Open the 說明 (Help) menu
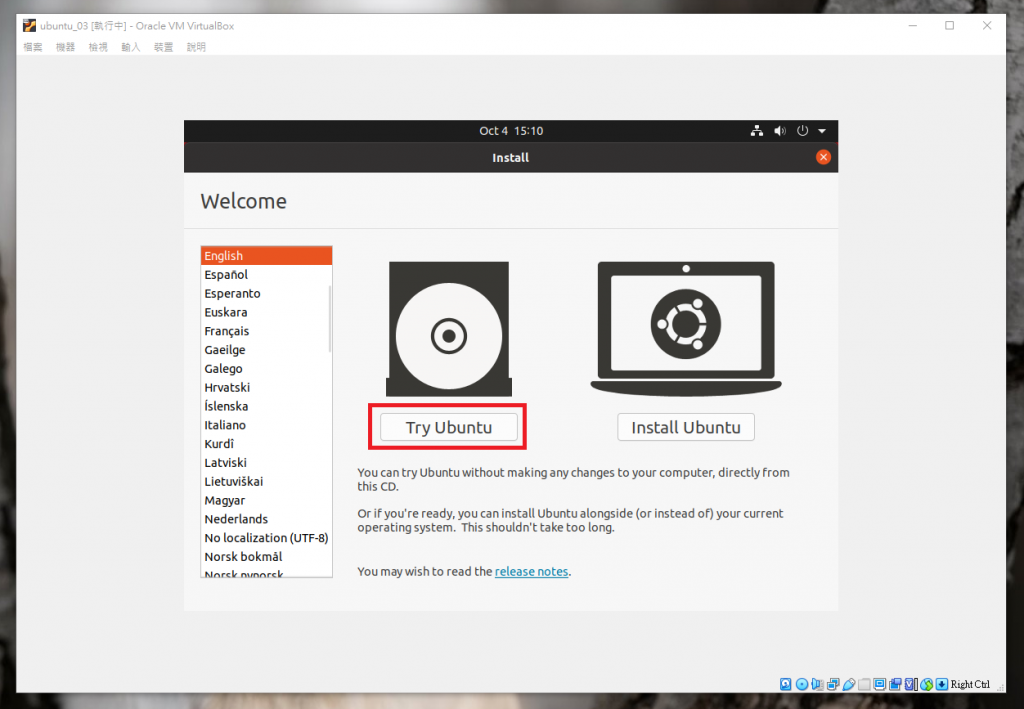The image size is (1024, 709). click(196, 47)
